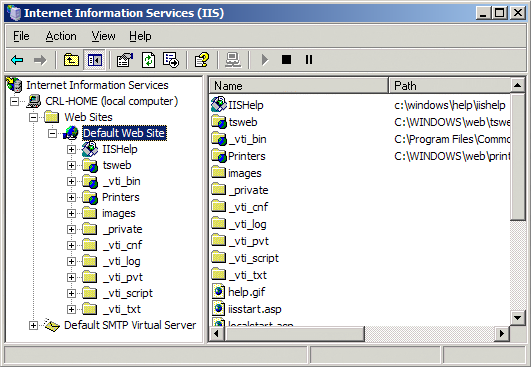This screenshot has height=367, width=531.
Task: Click the Help question mark icon
Action: tap(202, 60)
